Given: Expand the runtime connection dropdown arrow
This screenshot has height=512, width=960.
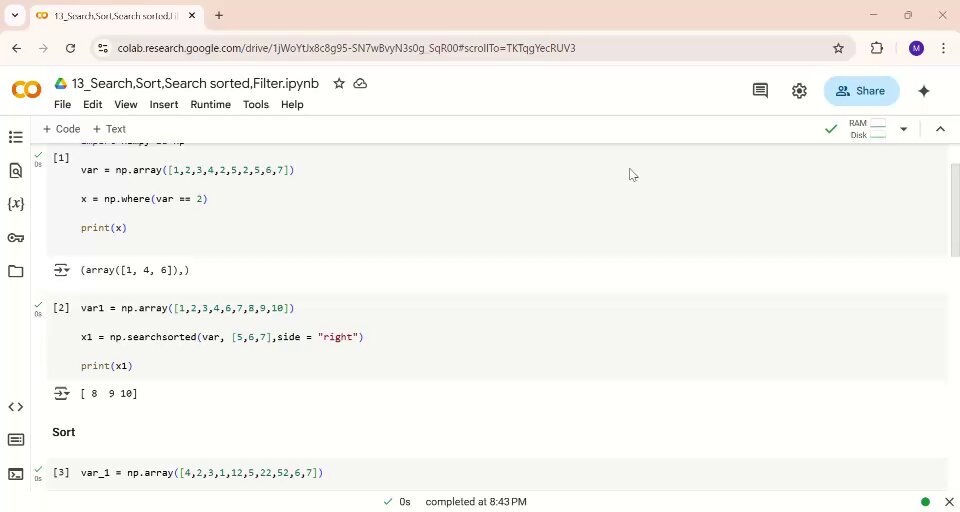Looking at the screenshot, I should [904, 129].
